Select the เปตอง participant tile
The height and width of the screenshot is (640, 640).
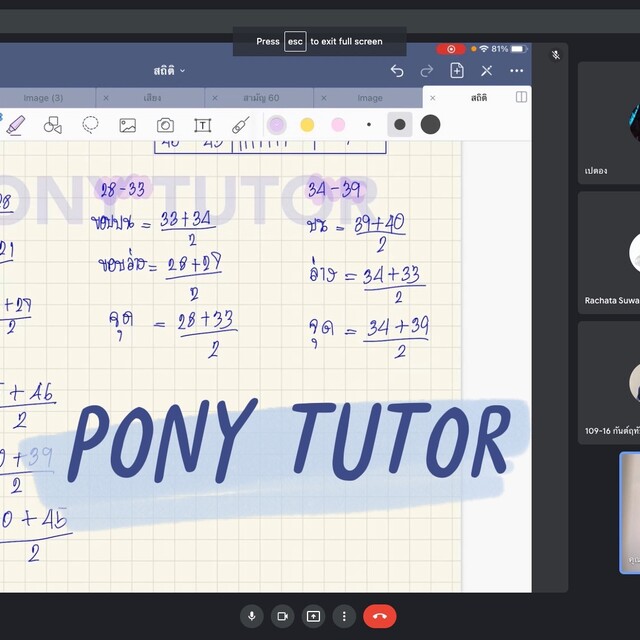[x=609, y=123]
